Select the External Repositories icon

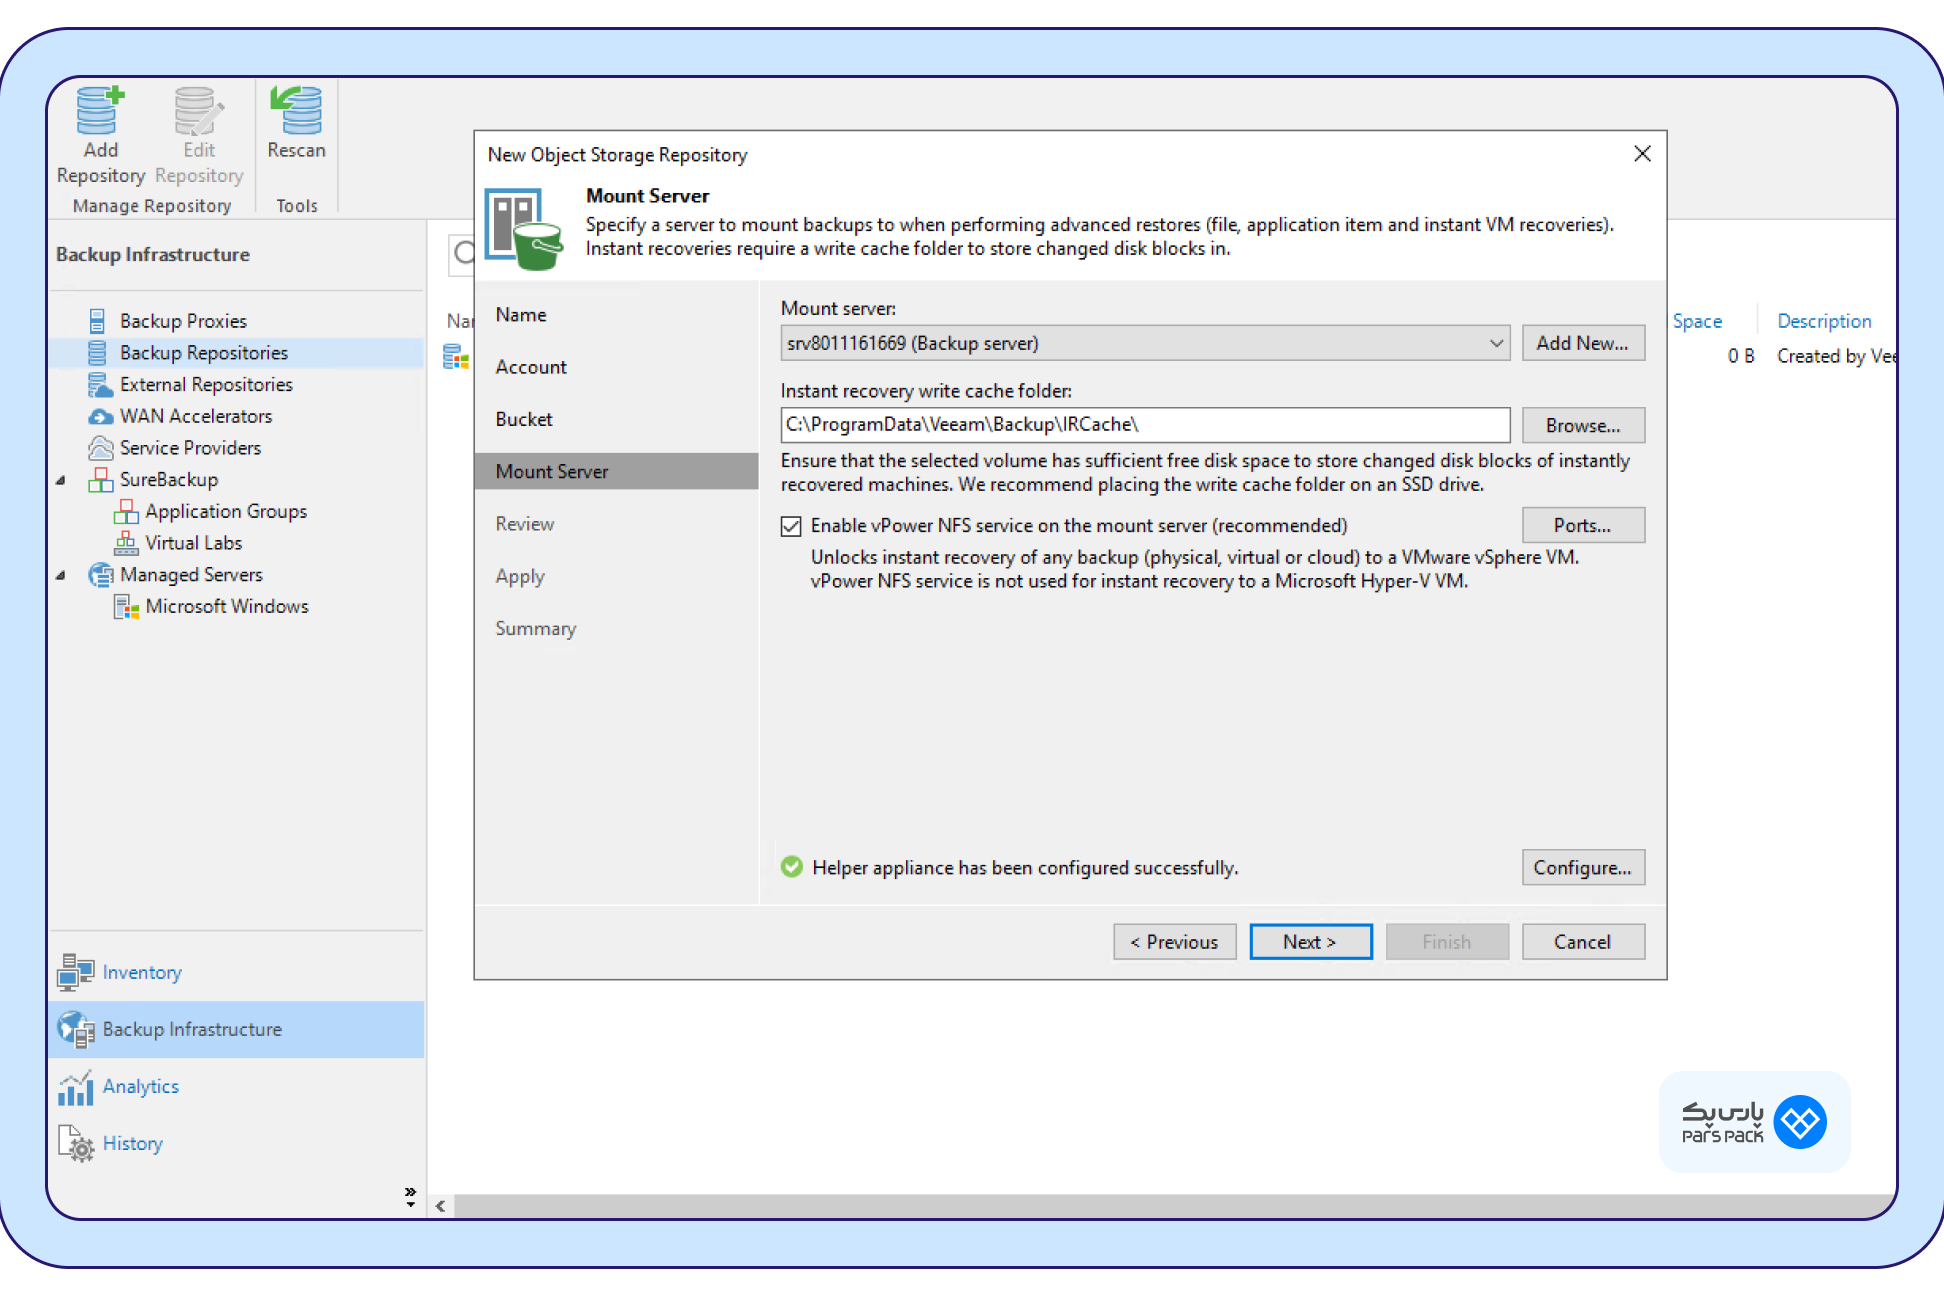(100, 385)
